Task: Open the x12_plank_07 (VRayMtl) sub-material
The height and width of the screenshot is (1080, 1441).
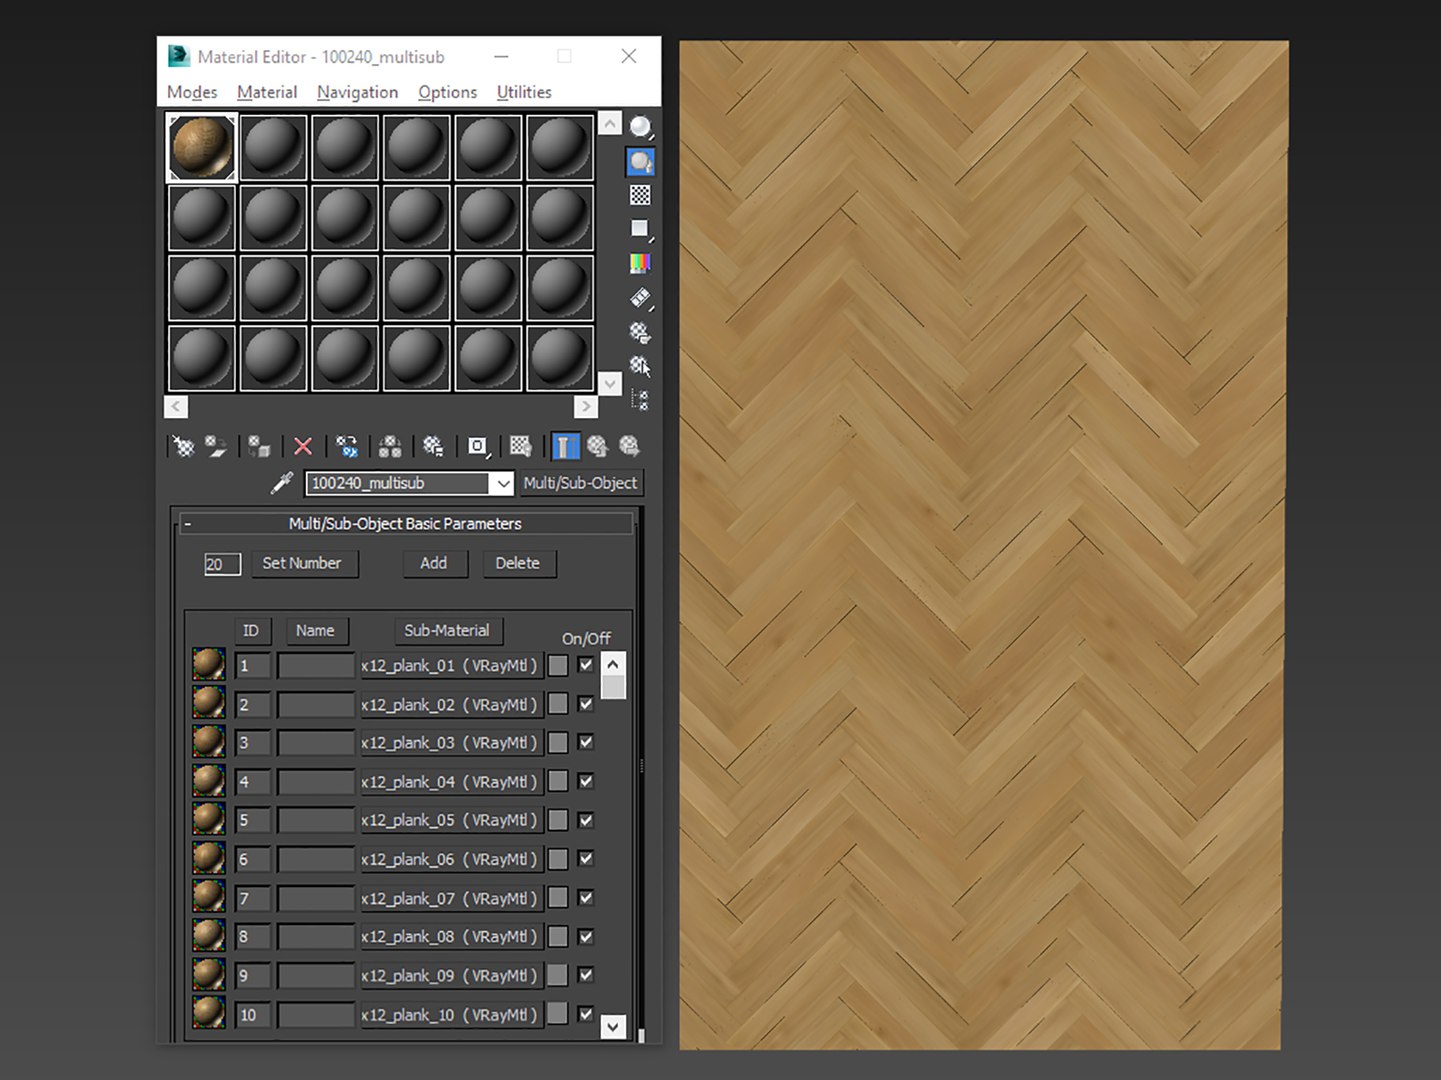Action: [450, 898]
